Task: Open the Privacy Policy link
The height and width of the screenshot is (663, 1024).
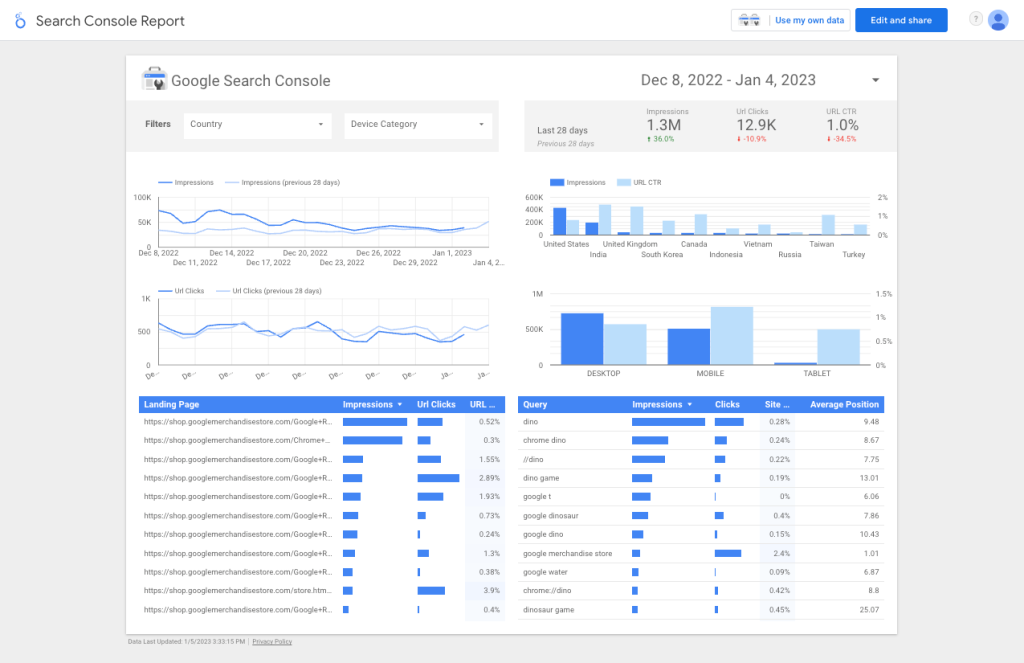Action: click(x=271, y=641)
